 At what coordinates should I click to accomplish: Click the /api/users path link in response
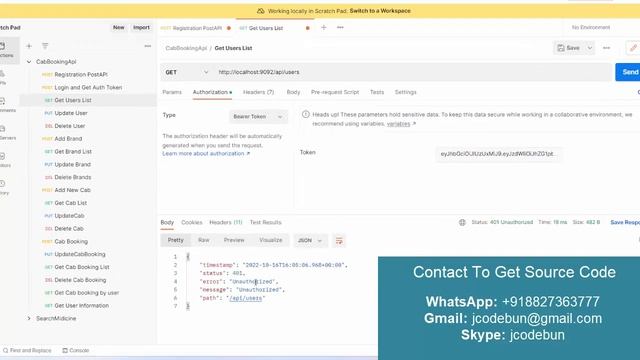pyautogui.click(x=245, y=298)
